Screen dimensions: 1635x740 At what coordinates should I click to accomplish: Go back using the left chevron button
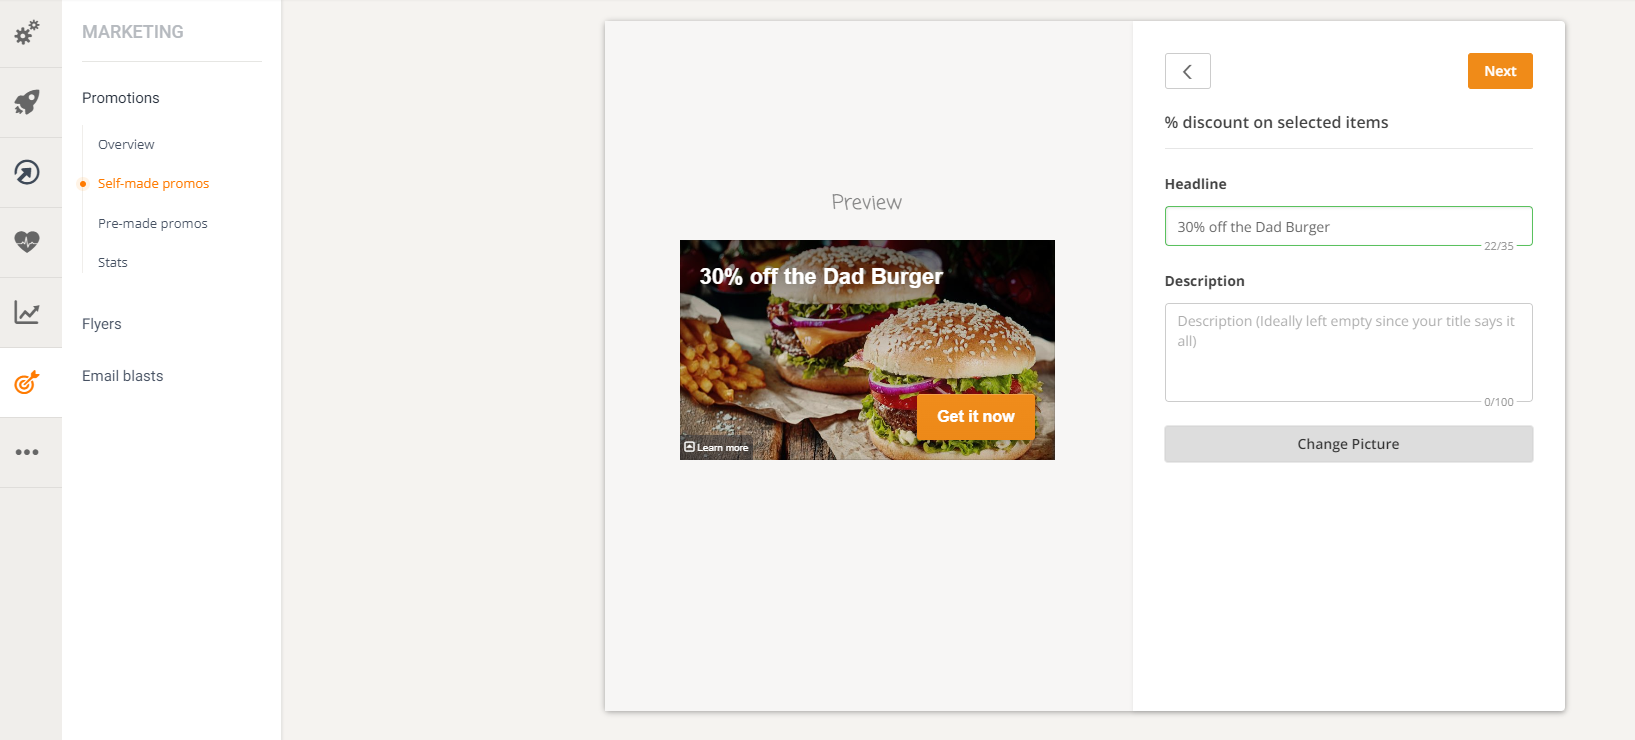click(1187, 71)
